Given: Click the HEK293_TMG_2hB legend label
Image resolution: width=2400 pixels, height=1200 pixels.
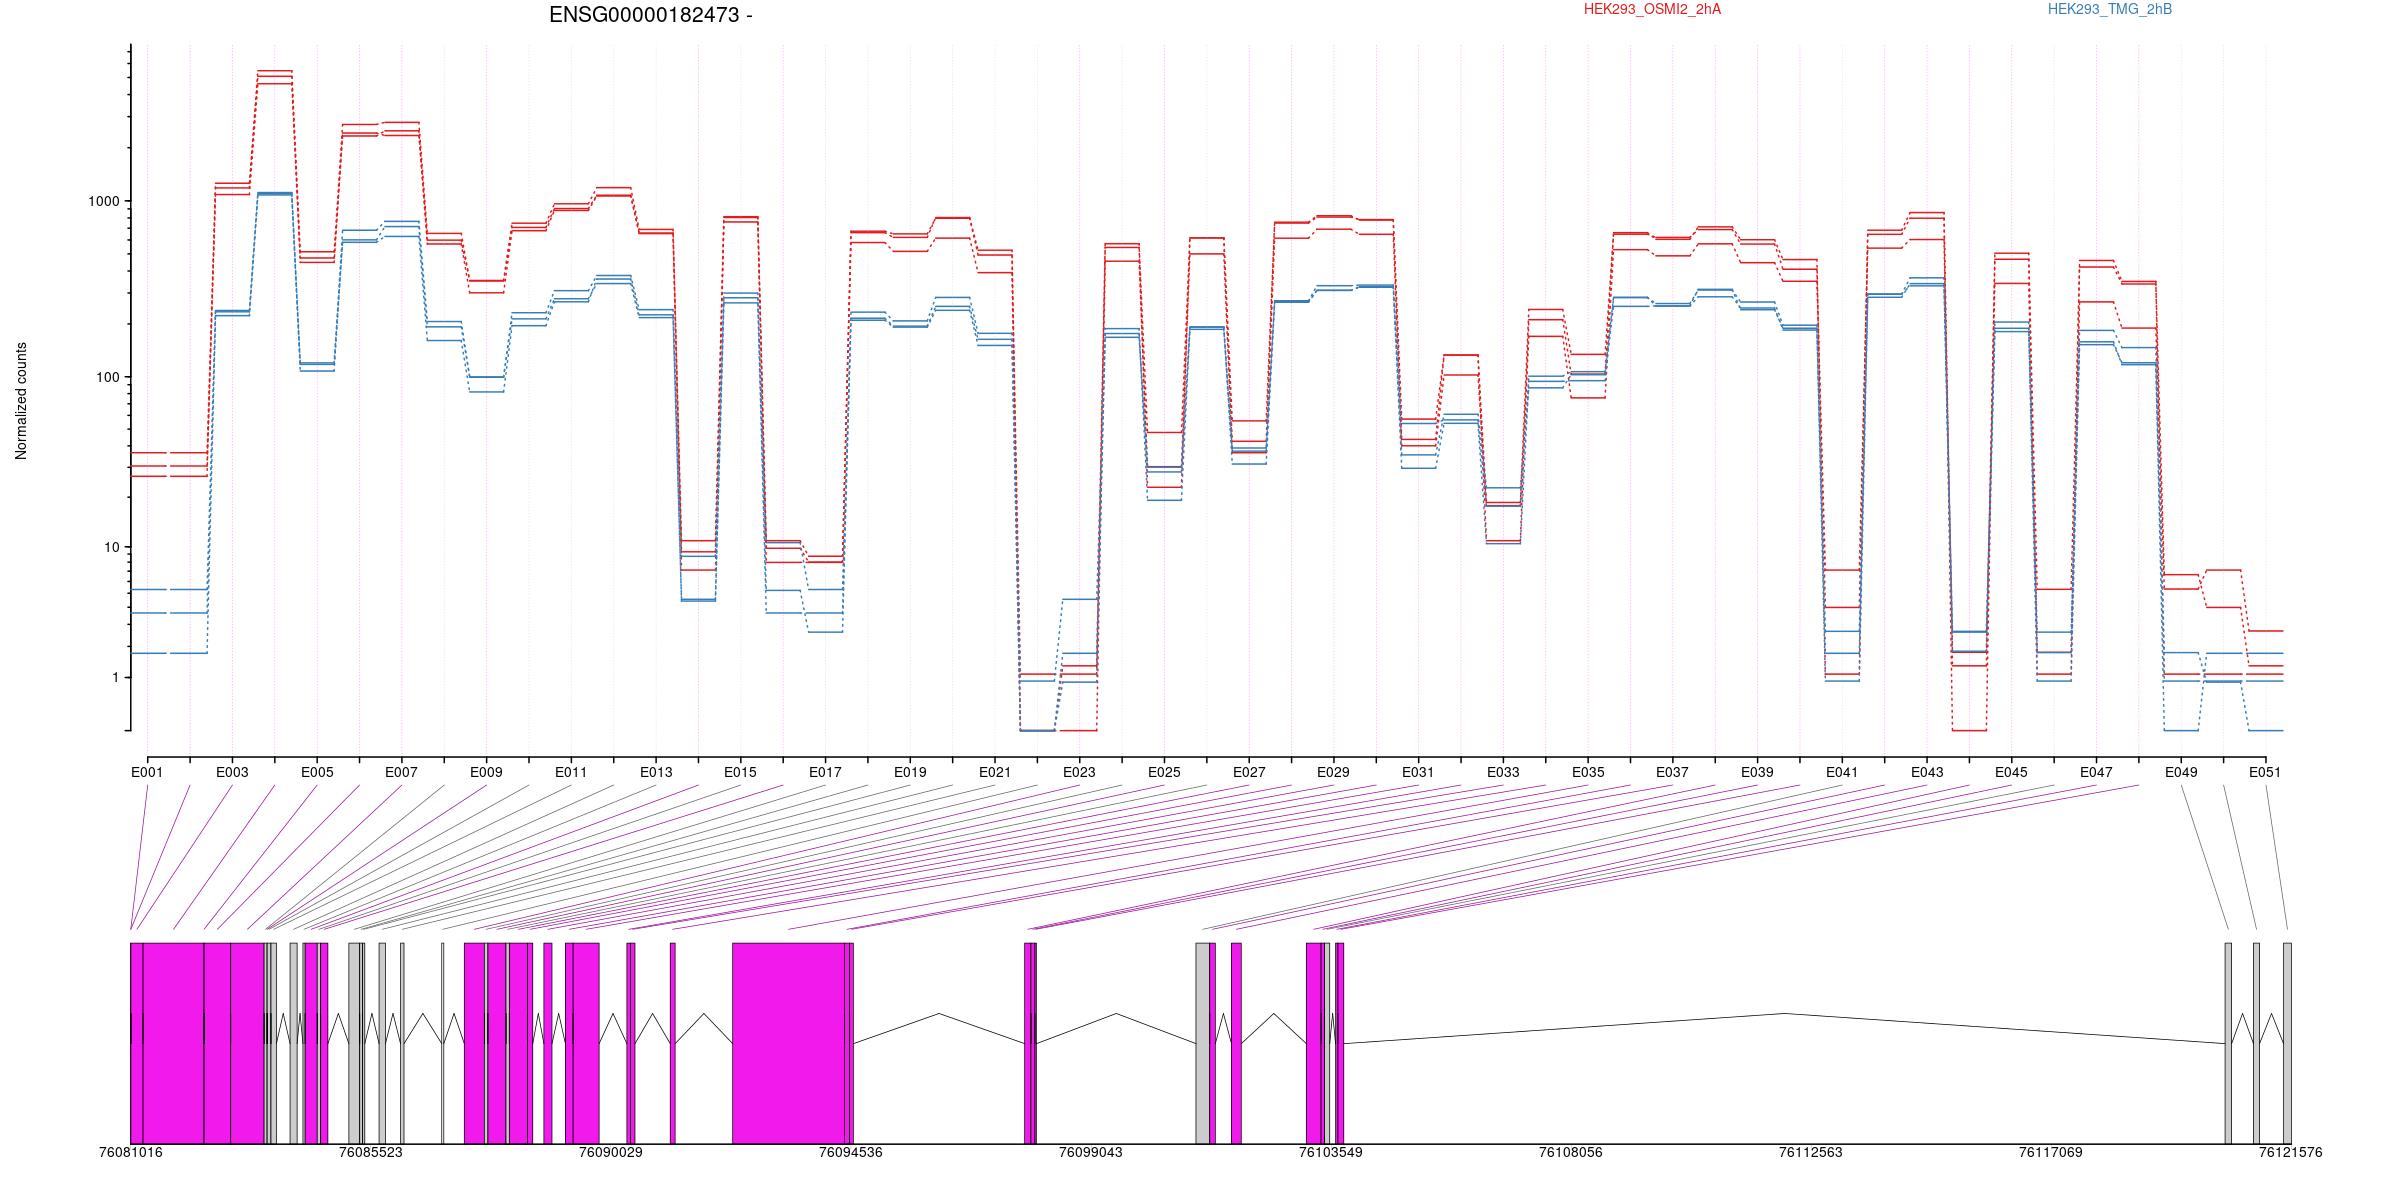Looking at the screenshot, I should (x=2110, y=9).
